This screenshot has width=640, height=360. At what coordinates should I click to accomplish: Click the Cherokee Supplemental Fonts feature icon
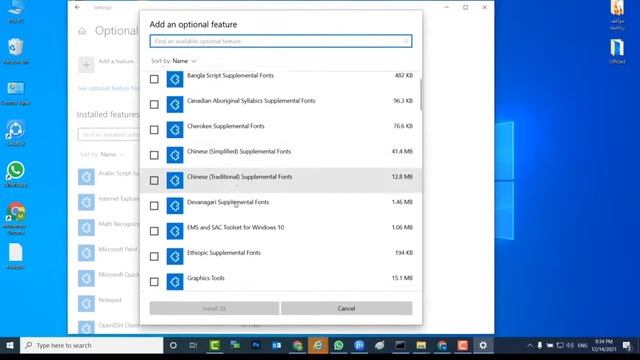point(175,130)
